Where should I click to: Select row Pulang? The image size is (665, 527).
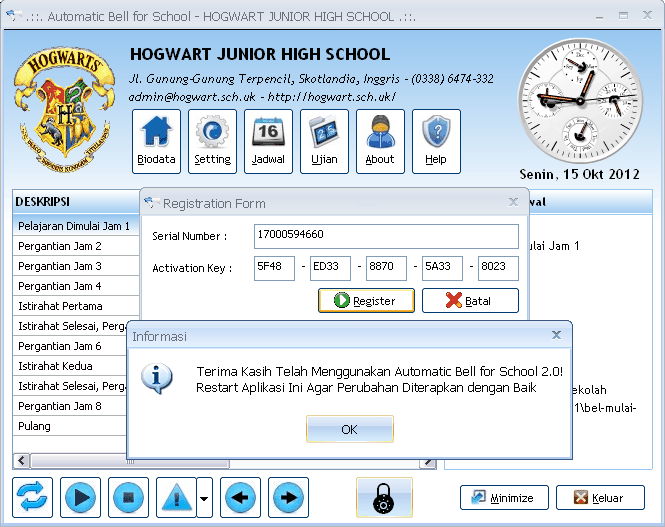pyautogui.click(x=70, y=426)
